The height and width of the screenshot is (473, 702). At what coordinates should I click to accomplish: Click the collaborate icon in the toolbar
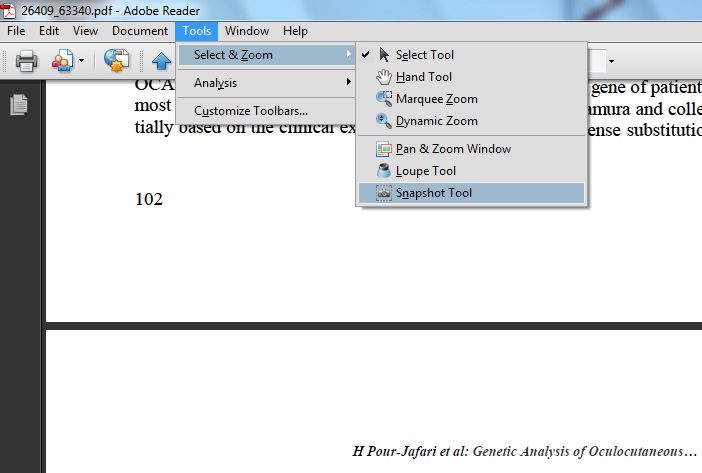[117, 62]
